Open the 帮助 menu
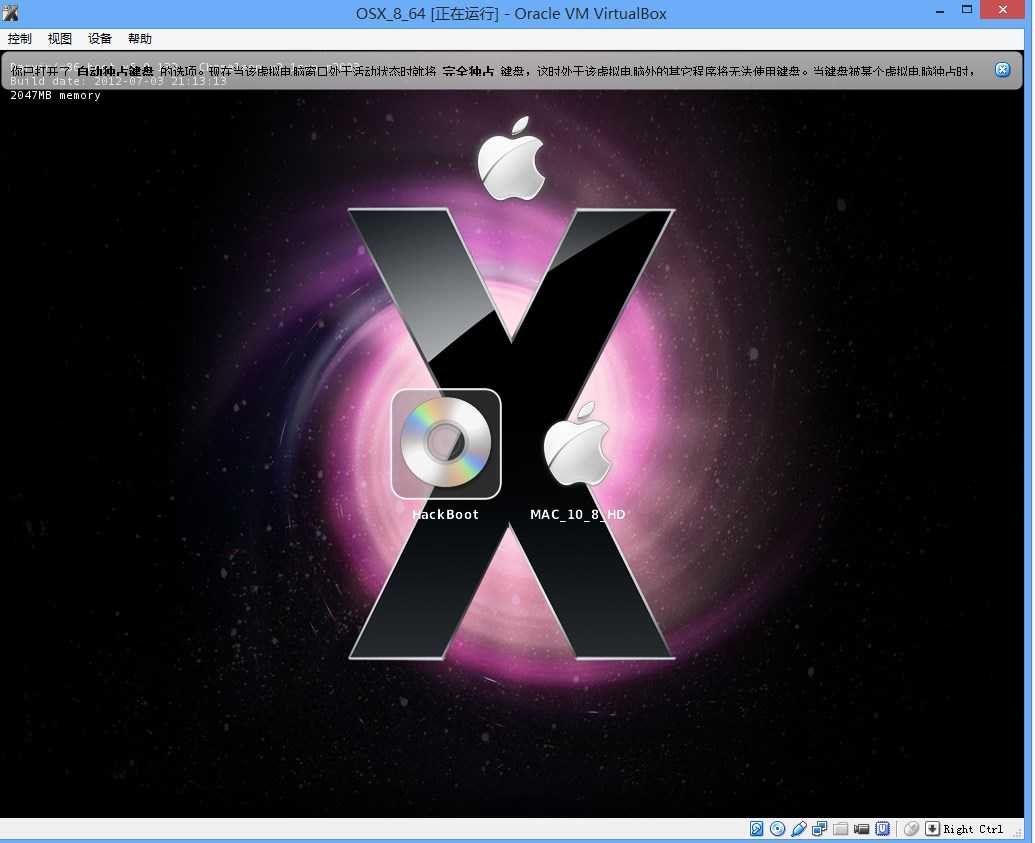 click(140, 39)
